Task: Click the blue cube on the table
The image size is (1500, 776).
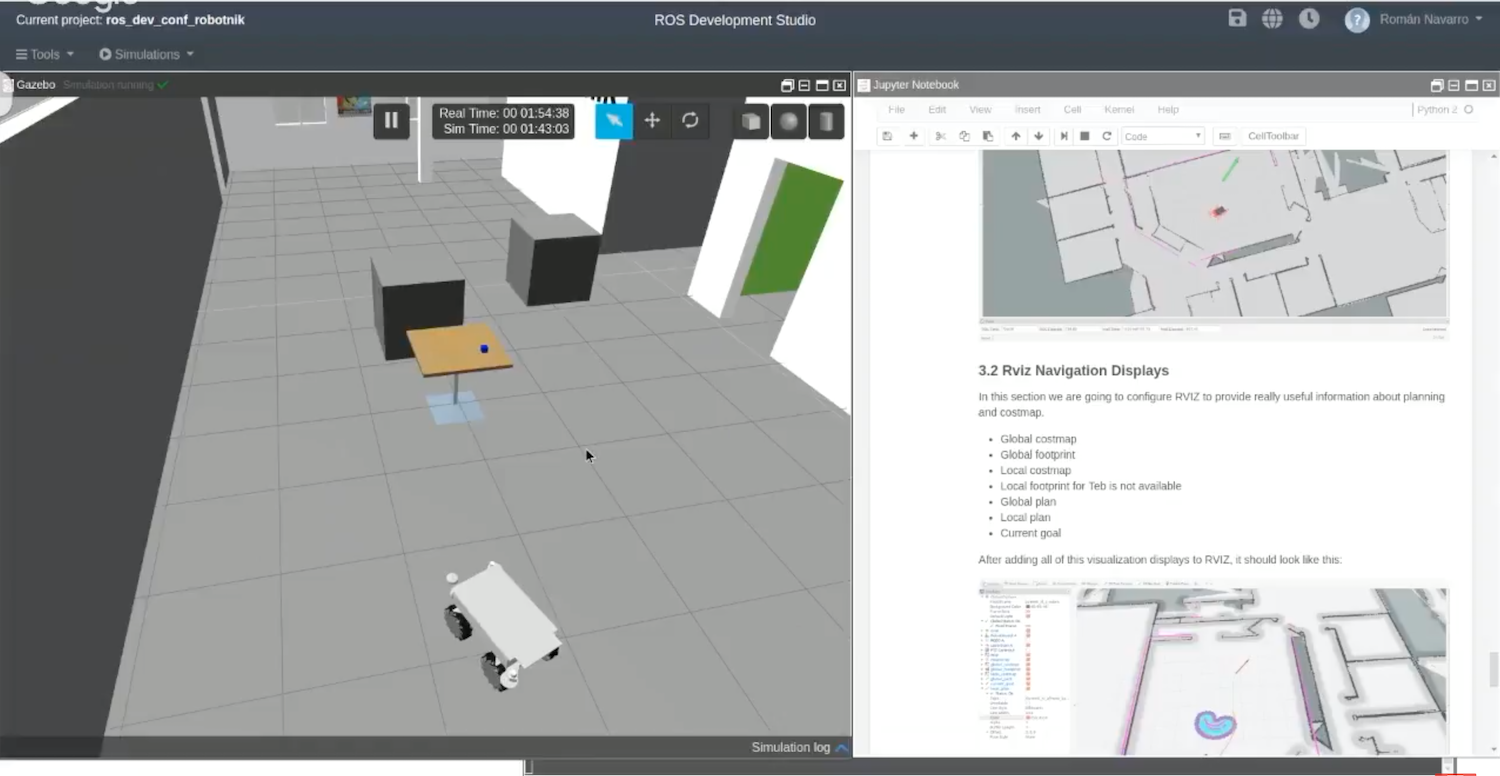Action: (484, 349)
